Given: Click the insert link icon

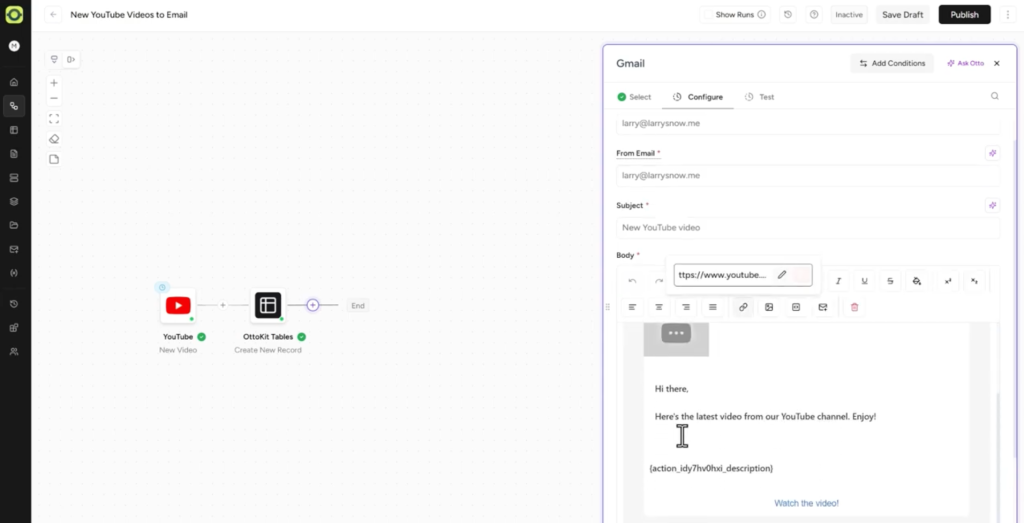Looking at the screenshot, I should [743, 307].
